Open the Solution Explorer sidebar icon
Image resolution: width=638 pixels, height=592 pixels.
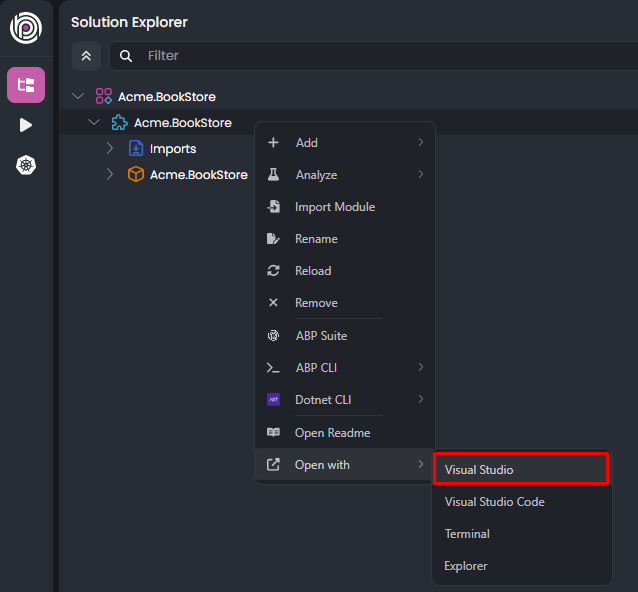[x=26, y=85]
